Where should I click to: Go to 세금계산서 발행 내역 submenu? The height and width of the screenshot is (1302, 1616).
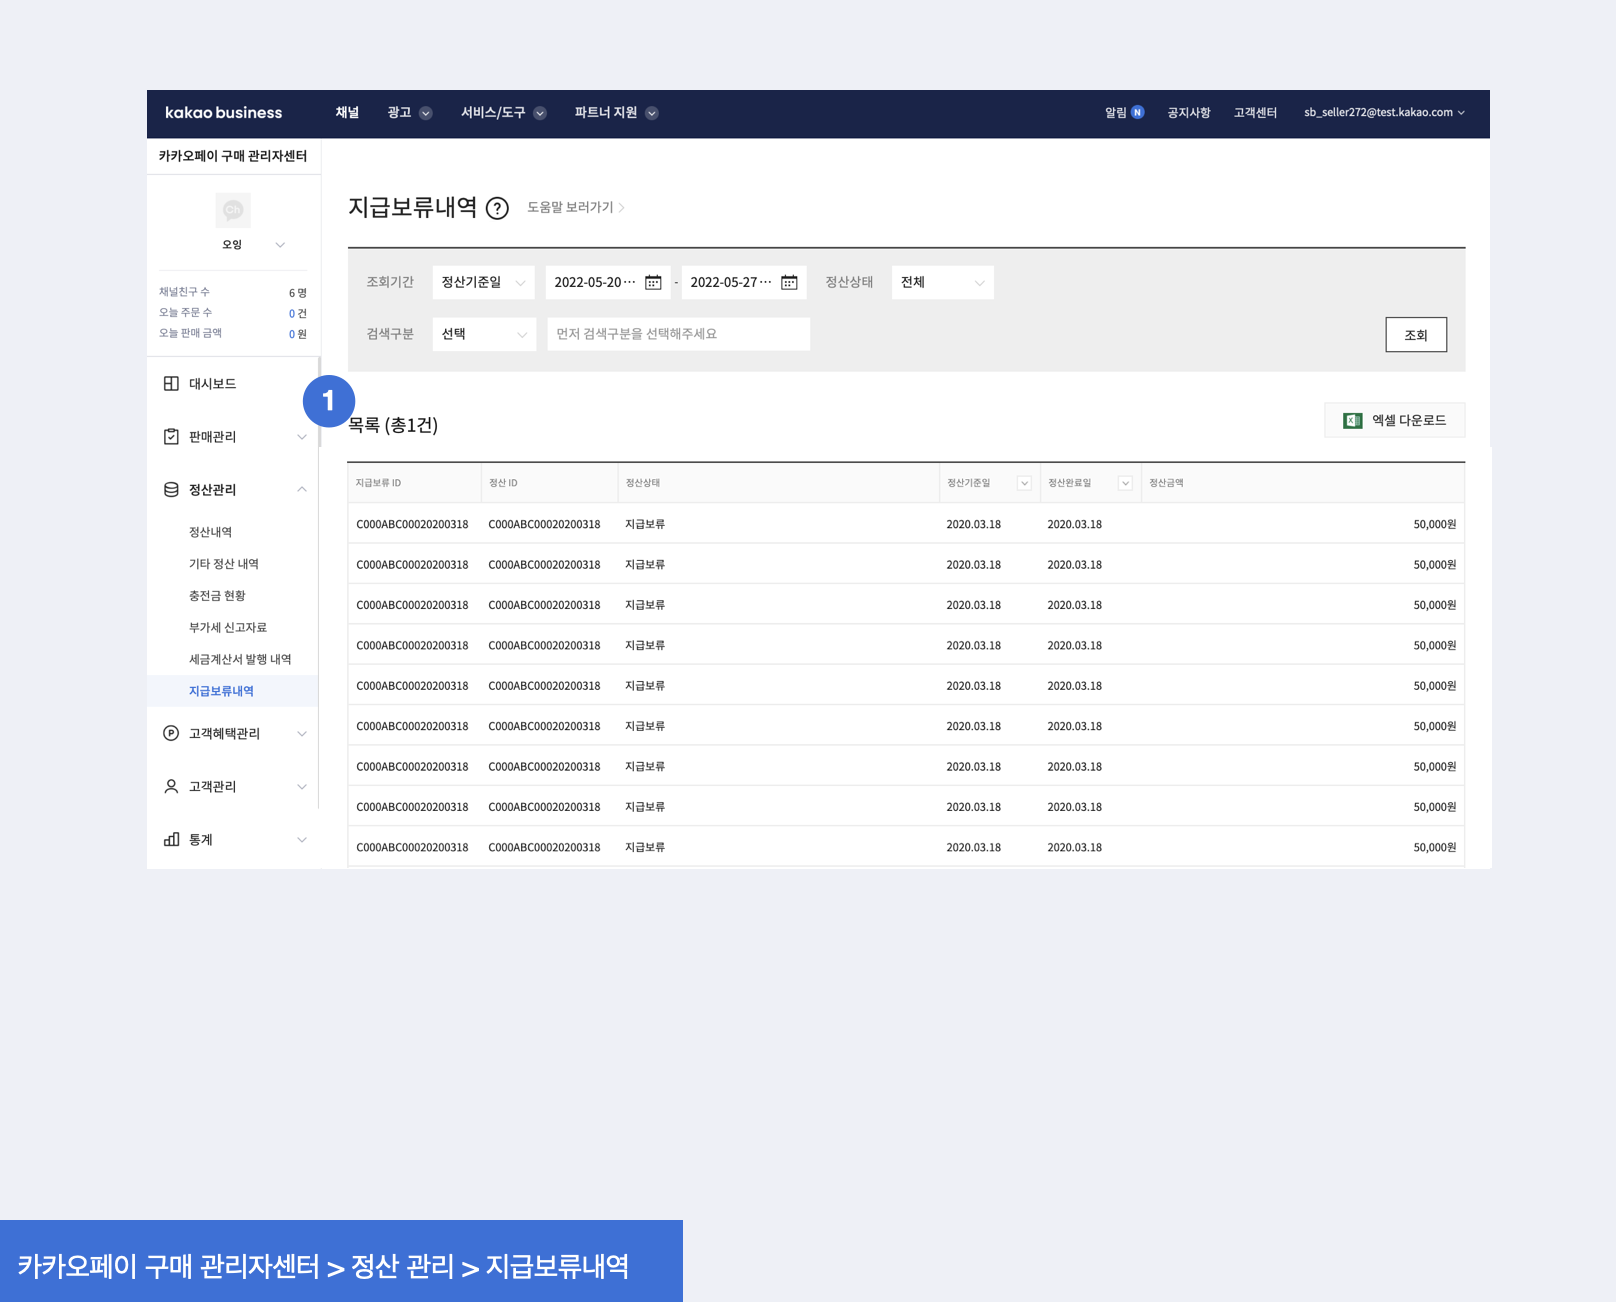[x=240, y=660]
